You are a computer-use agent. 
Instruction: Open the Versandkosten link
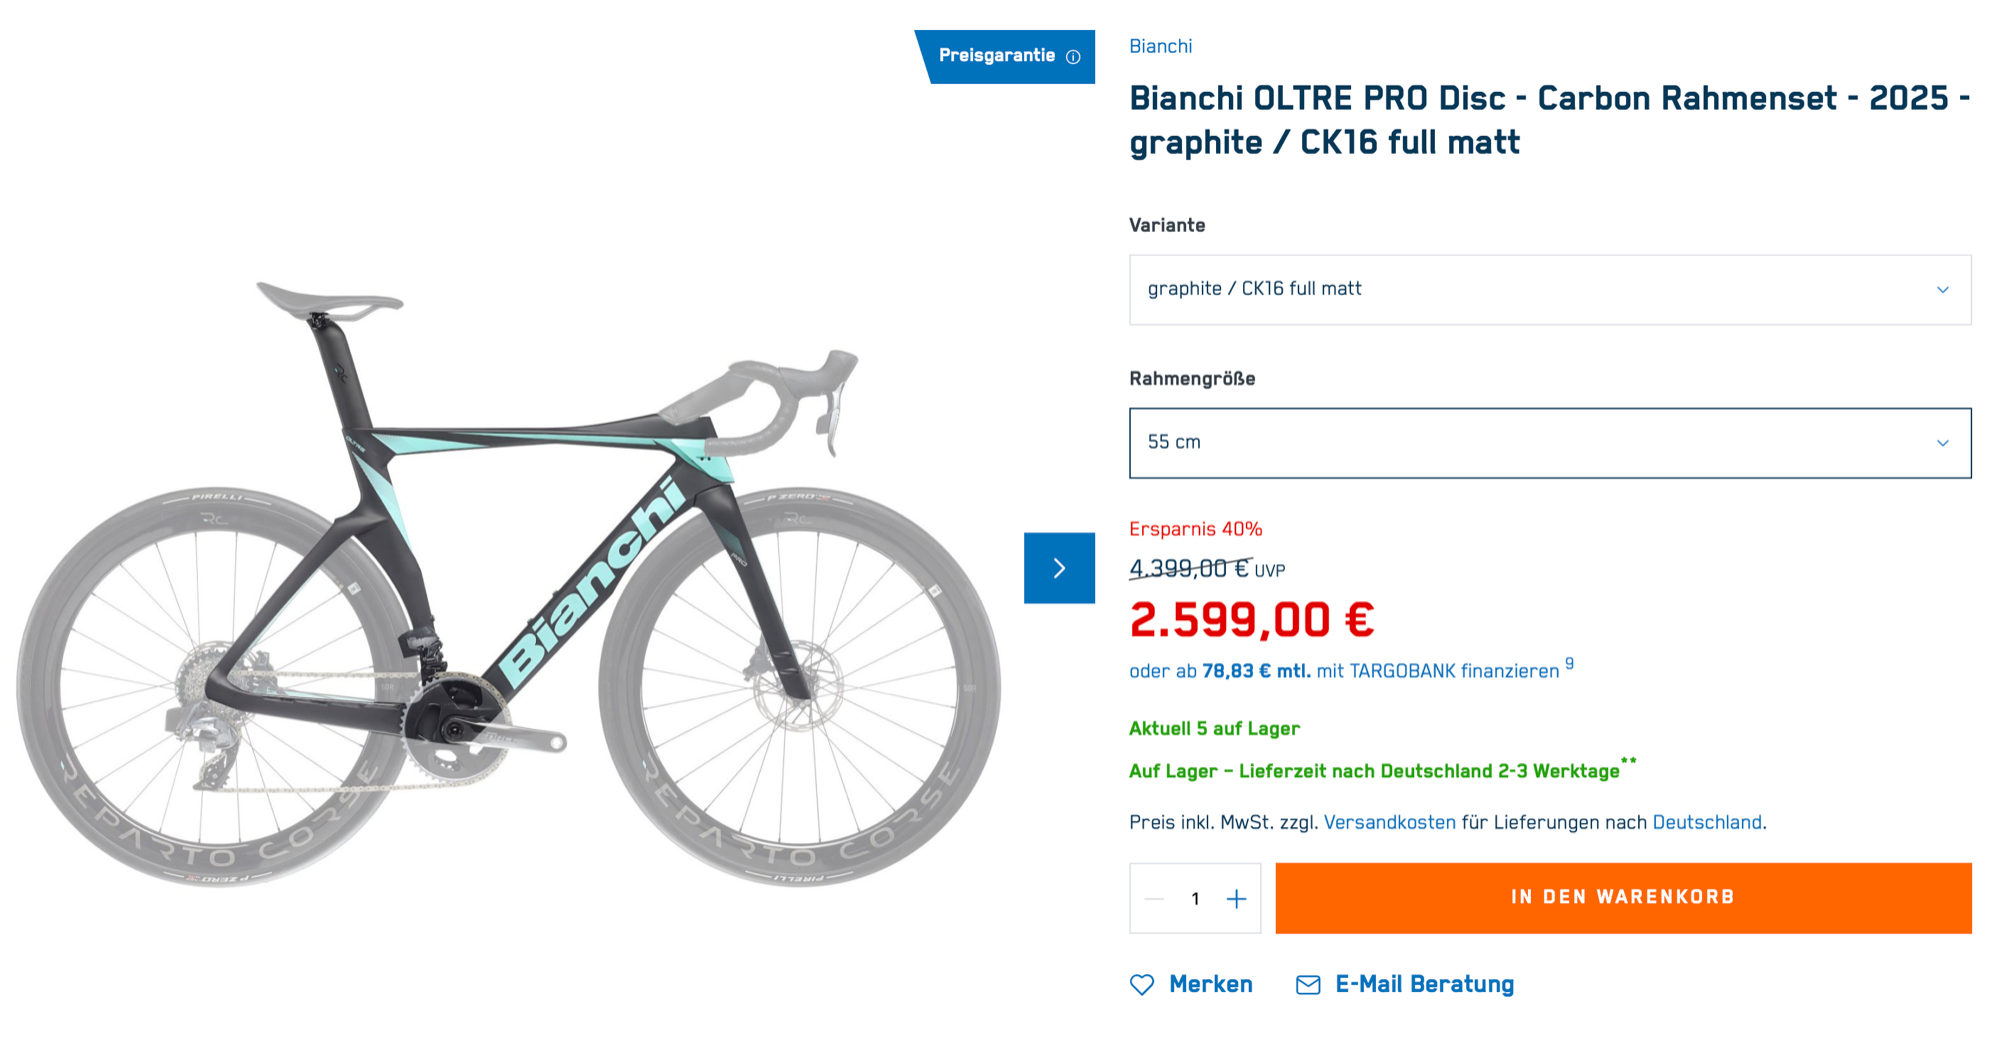pos(1389,822)
